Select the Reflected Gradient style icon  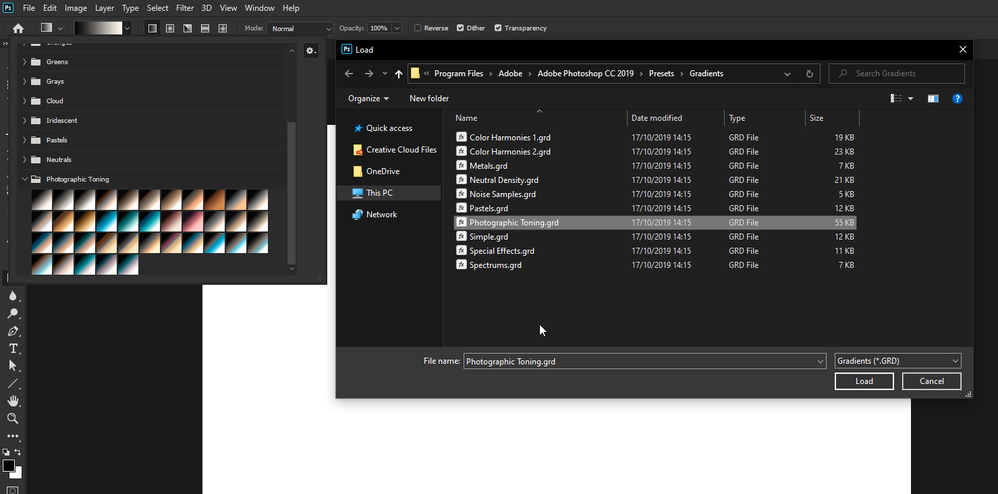pyautogui.click(x=205, y=28)
